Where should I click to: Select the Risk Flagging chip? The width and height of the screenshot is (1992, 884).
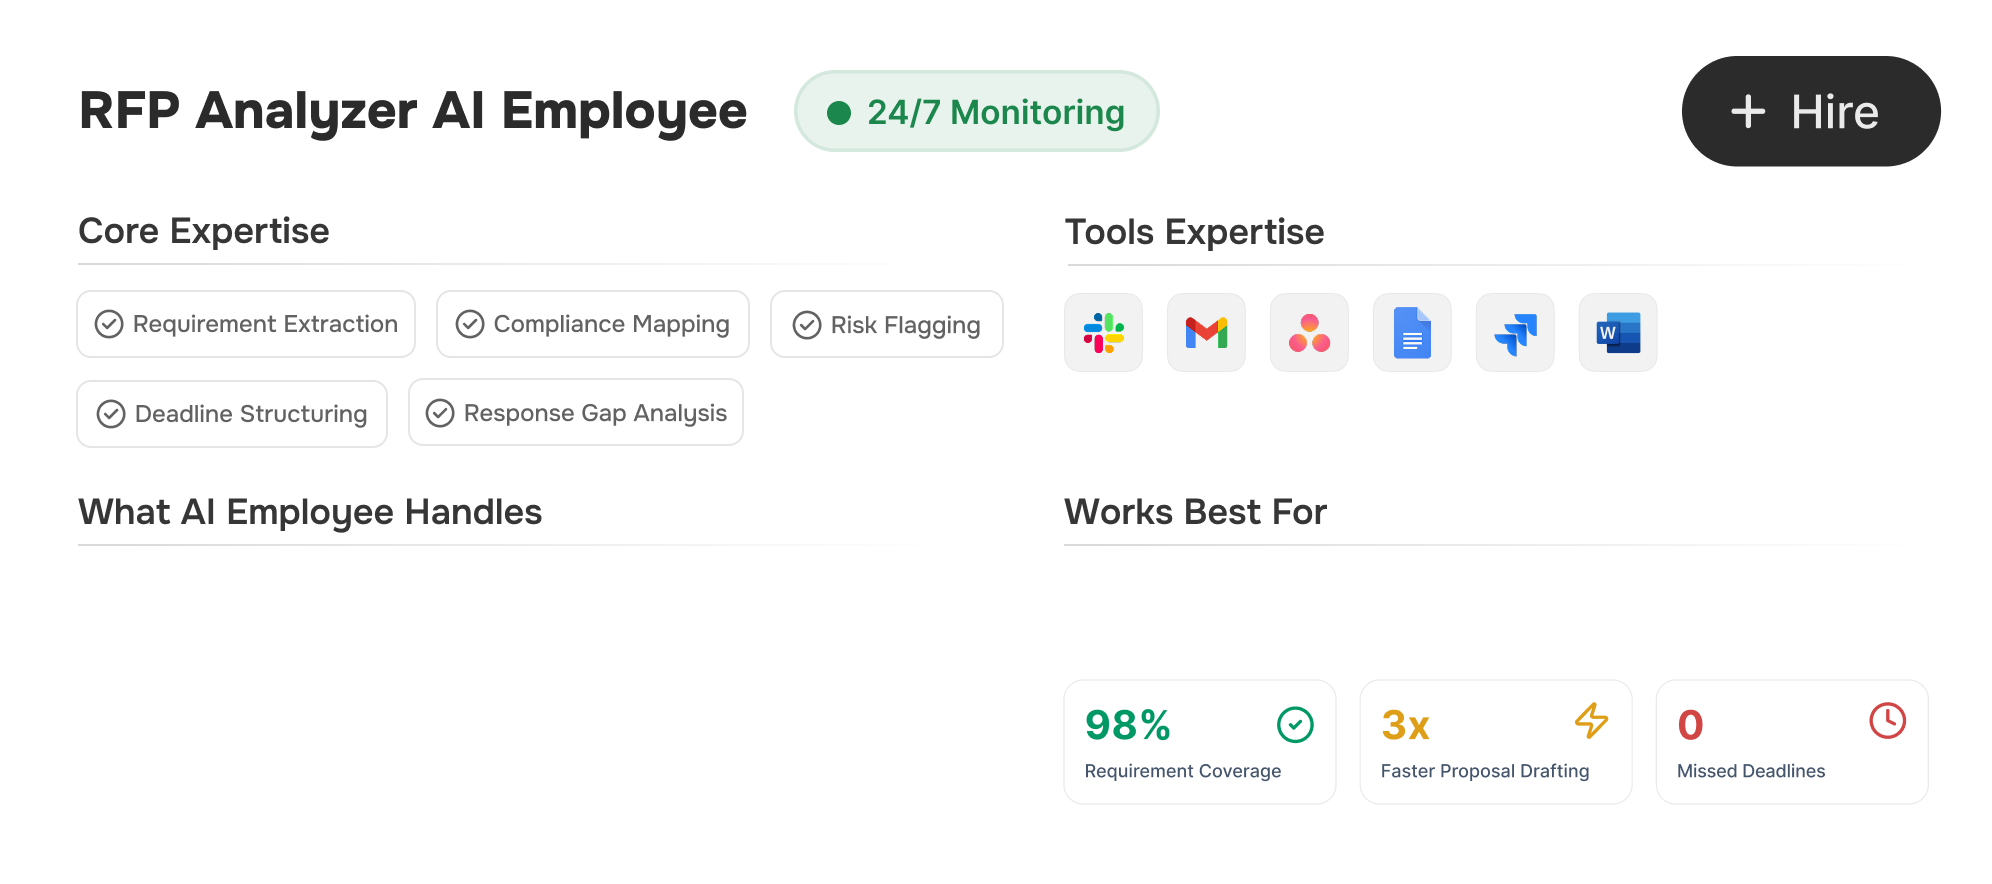tap(886, 325)
